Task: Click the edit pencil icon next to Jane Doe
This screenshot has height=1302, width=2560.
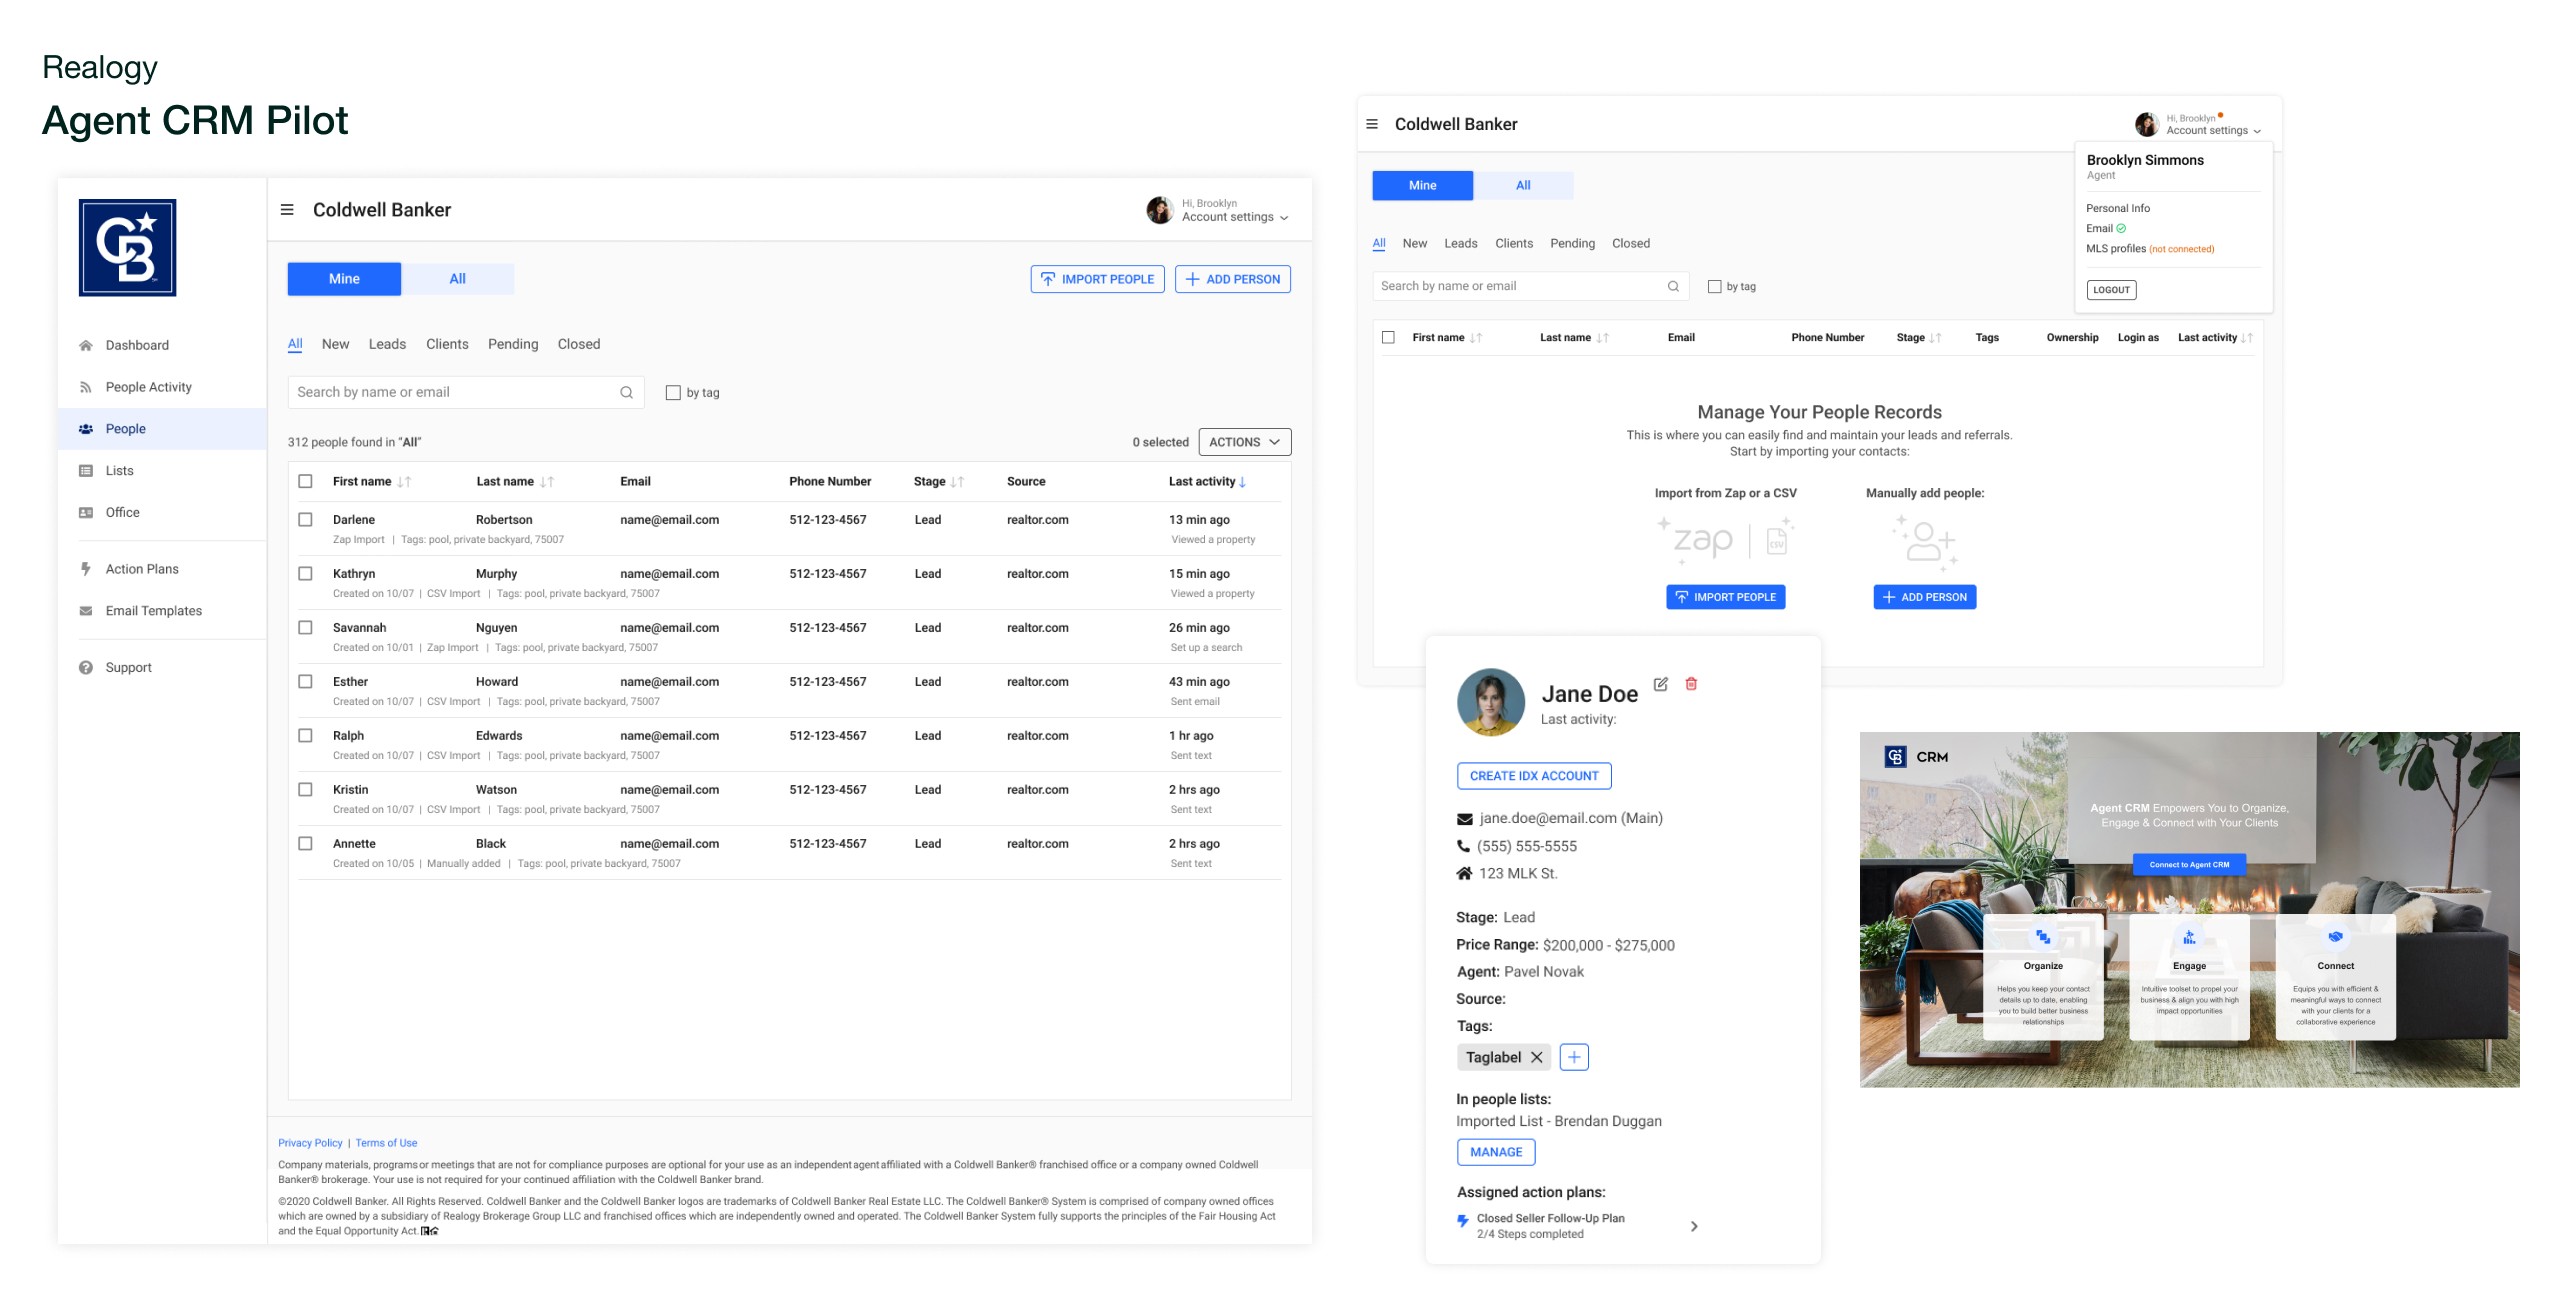Action: [1661, 684]
